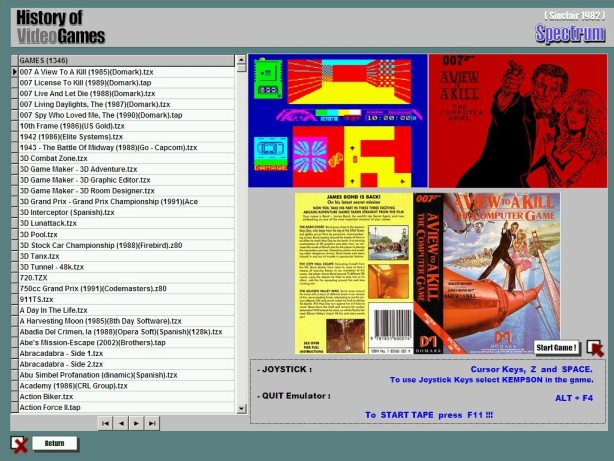Jump to last record in game list
The width and height of the screenshot is (614, 461).
152,423
